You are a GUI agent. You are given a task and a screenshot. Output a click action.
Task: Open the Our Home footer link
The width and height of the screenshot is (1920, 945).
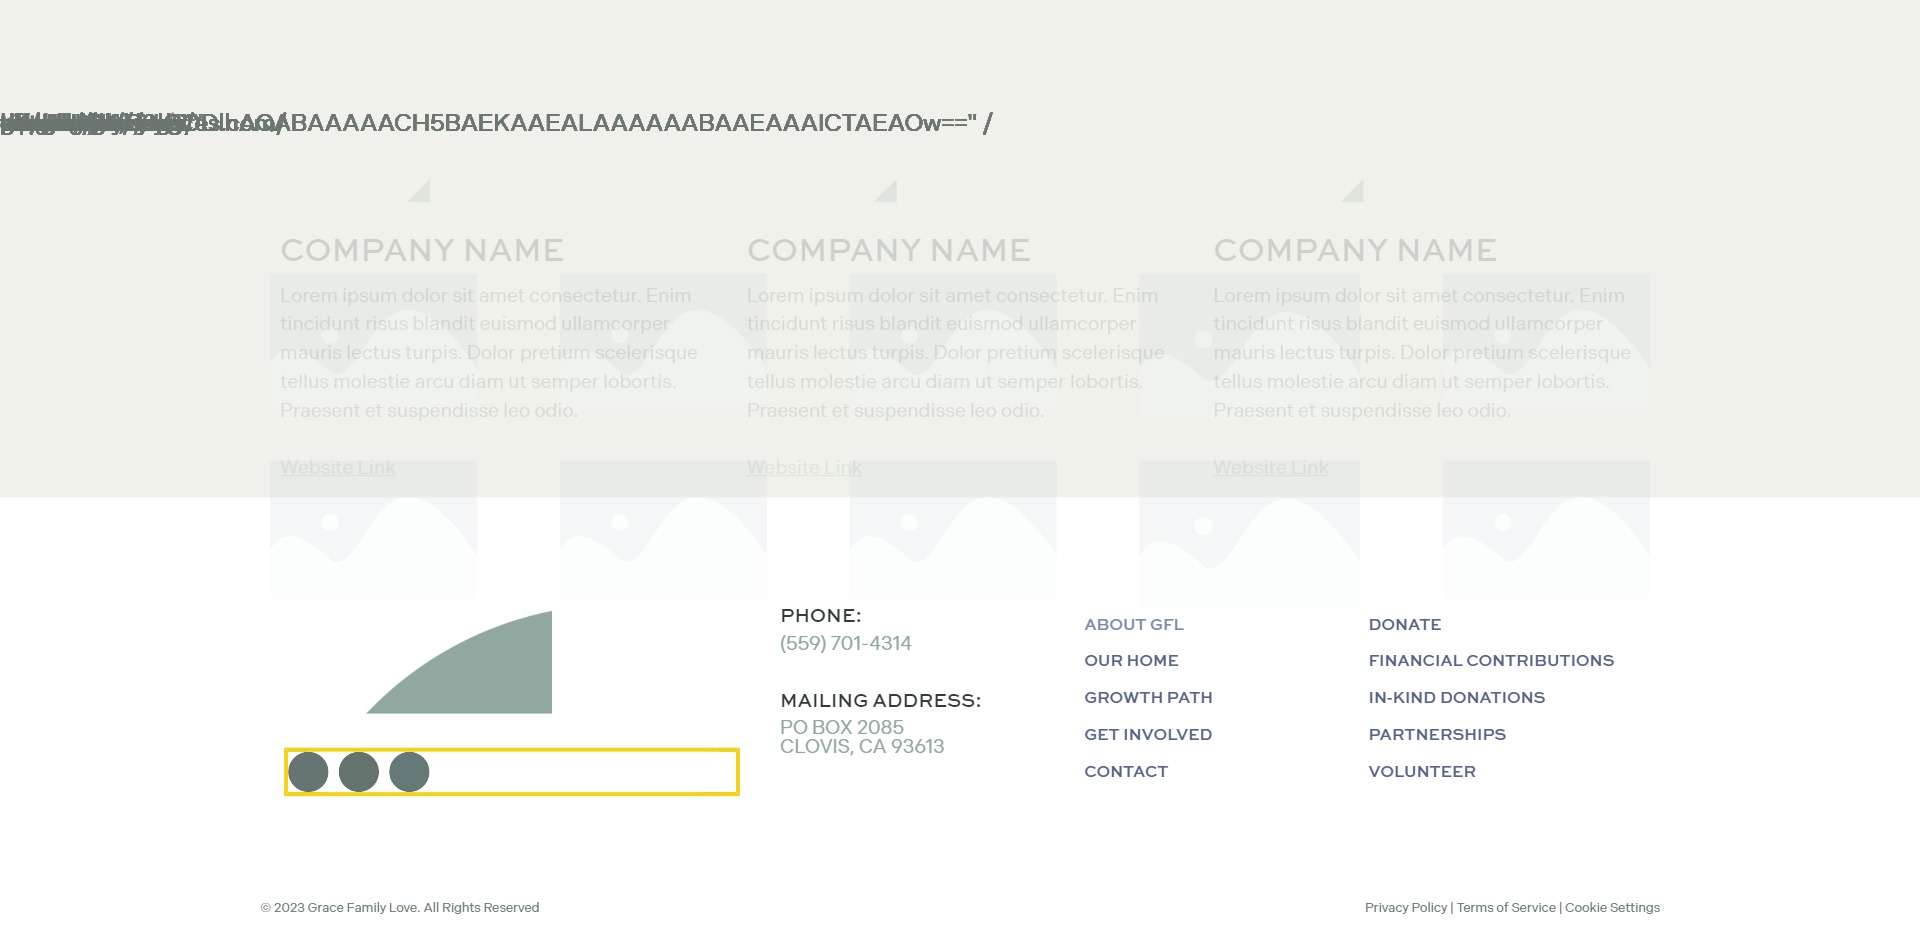[x=1131, y=660]
